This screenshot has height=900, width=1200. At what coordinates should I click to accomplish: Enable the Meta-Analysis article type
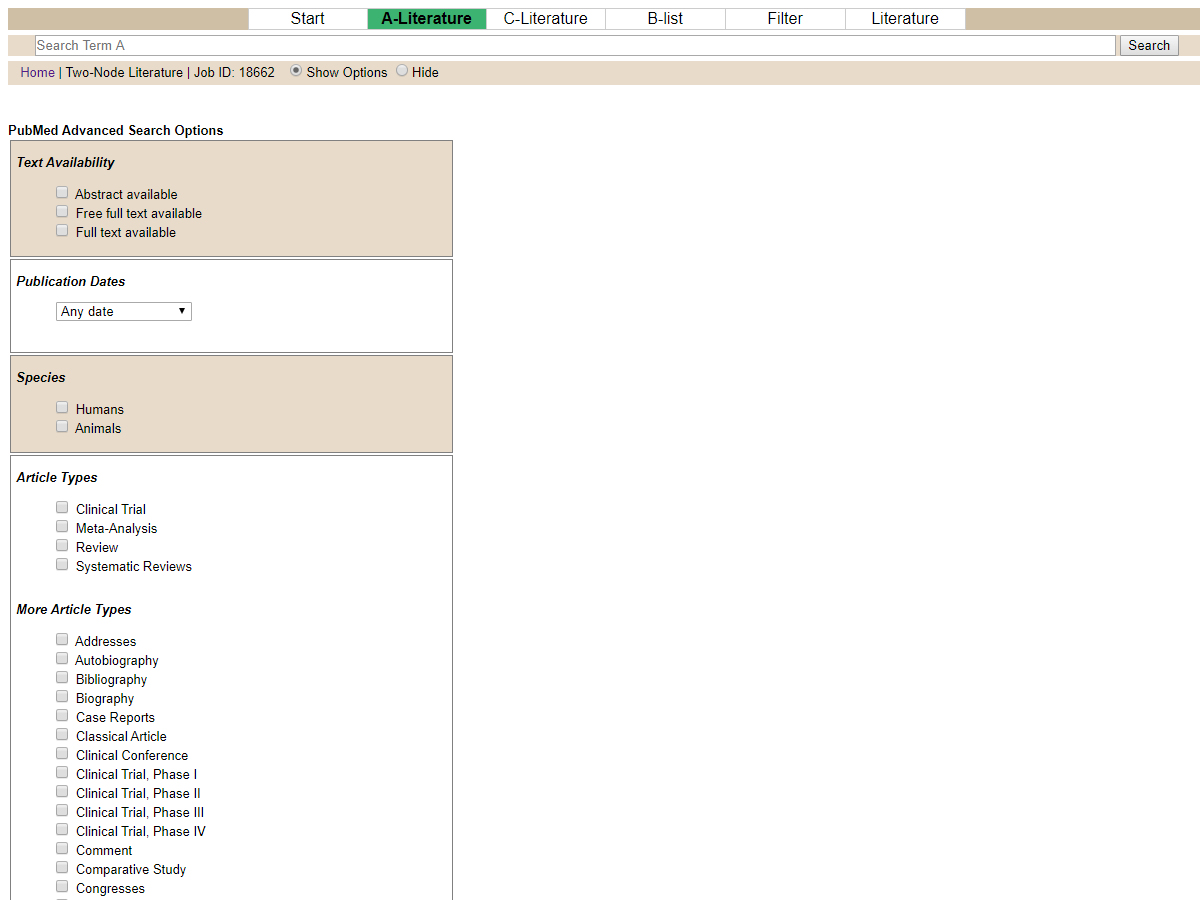pyautogui.click(x=62, y=527)
